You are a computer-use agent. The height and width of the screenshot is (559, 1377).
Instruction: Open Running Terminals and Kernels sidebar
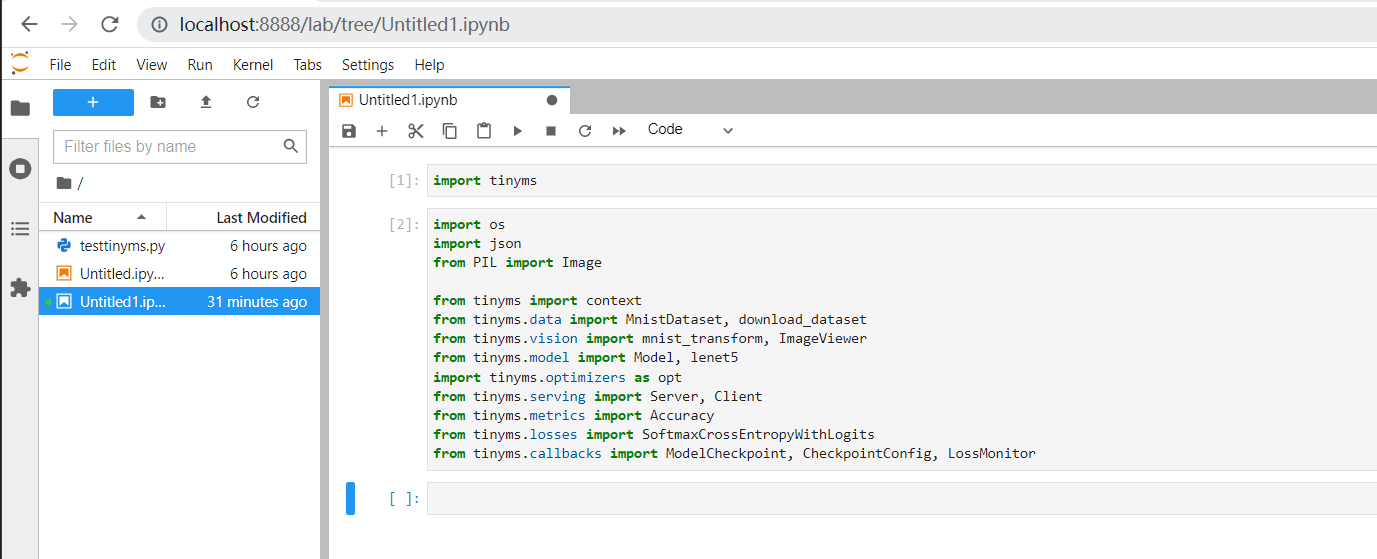click(x=20, y=169)
